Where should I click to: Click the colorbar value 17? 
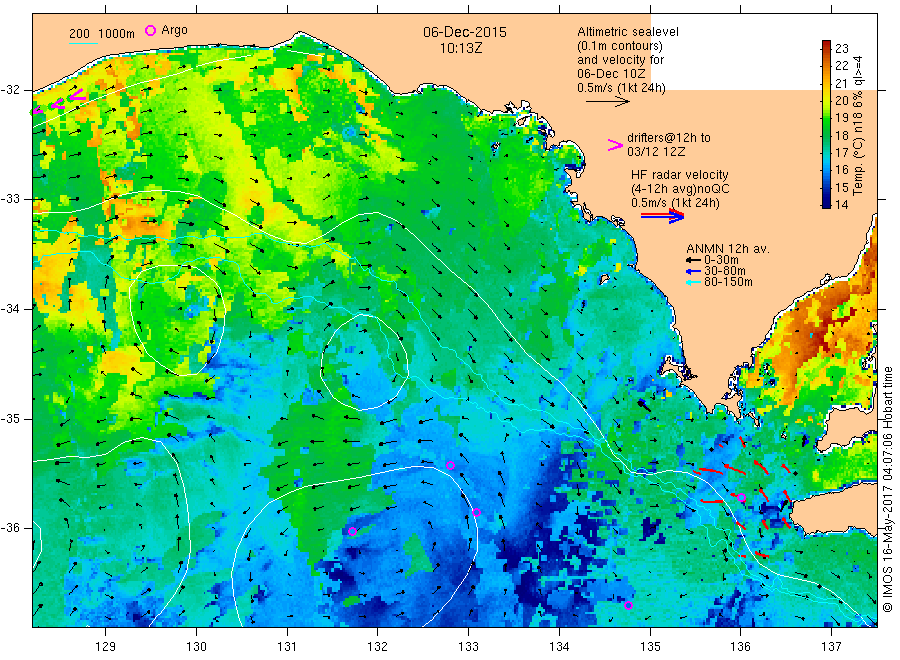[x=841, y=153]
